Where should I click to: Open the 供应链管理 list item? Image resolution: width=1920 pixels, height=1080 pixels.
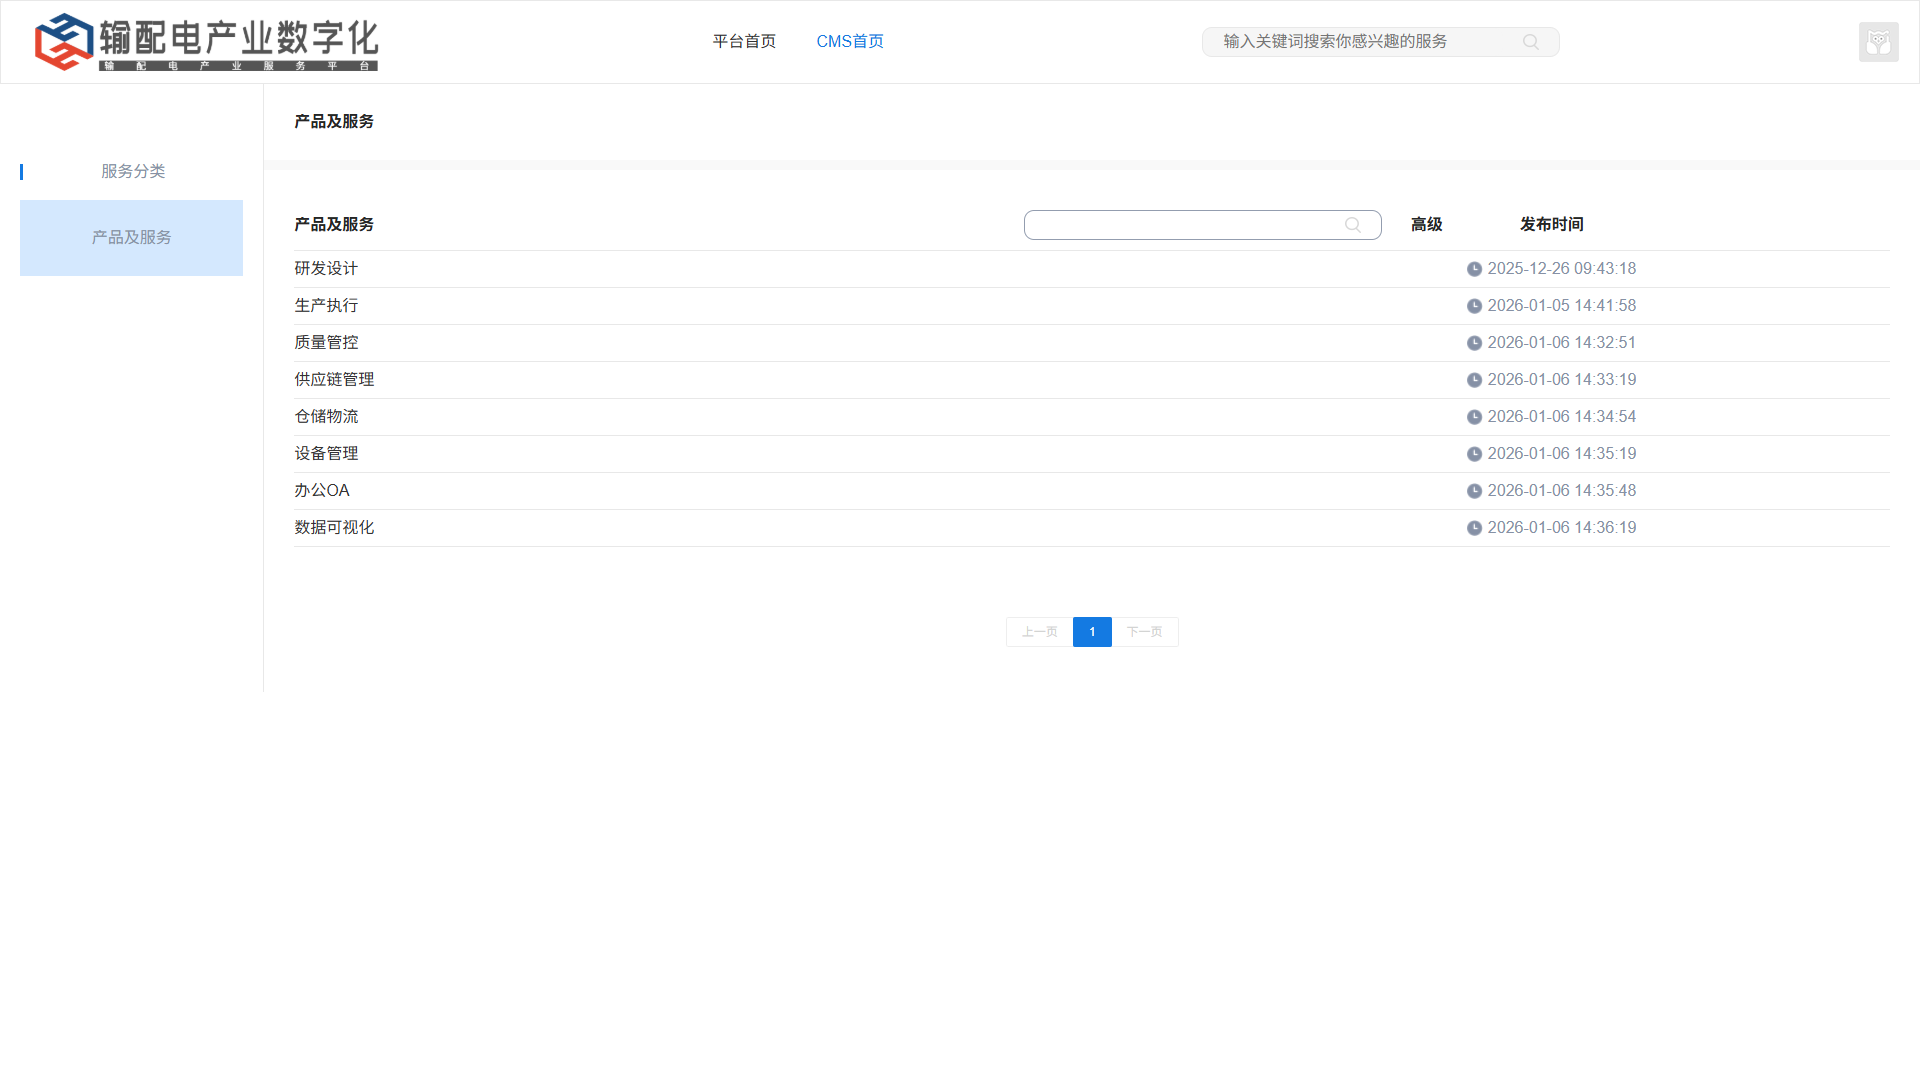[334, 379]
